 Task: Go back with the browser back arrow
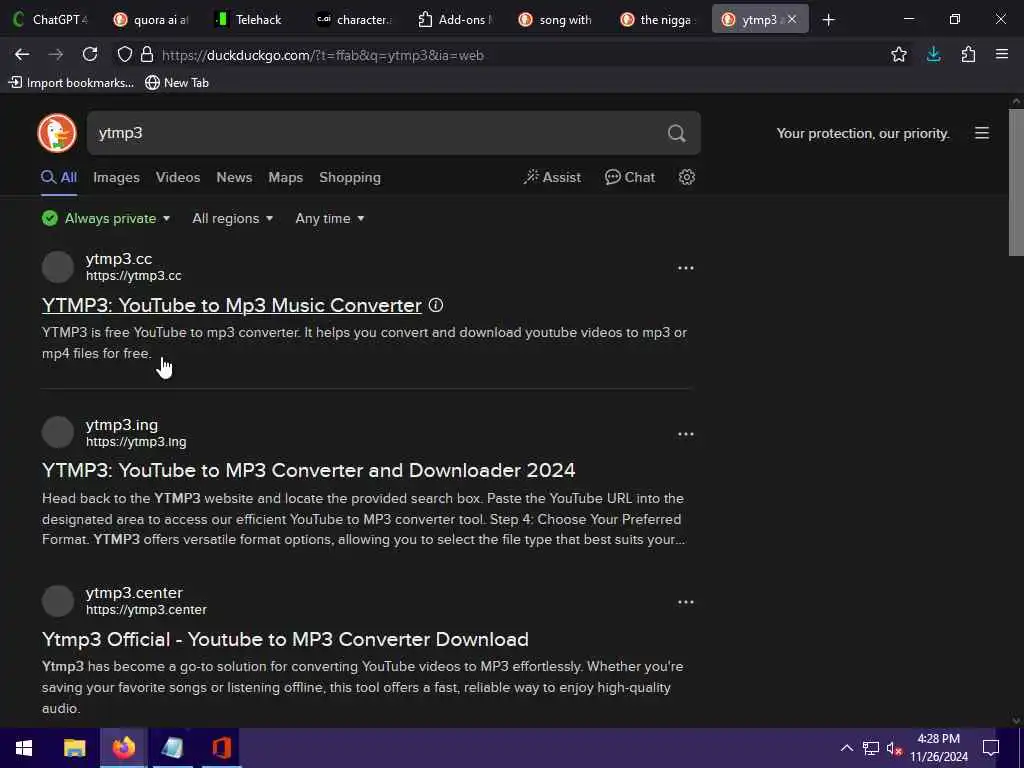(x=22, y=55)
